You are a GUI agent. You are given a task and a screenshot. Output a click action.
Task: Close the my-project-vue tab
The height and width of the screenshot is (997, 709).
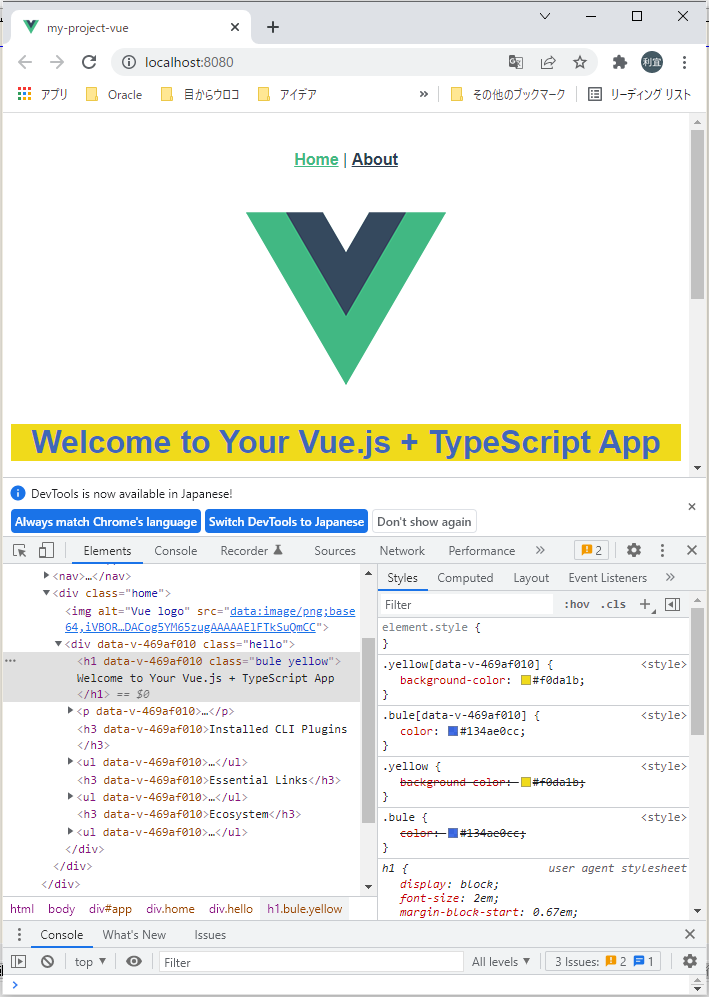[235, 27]
